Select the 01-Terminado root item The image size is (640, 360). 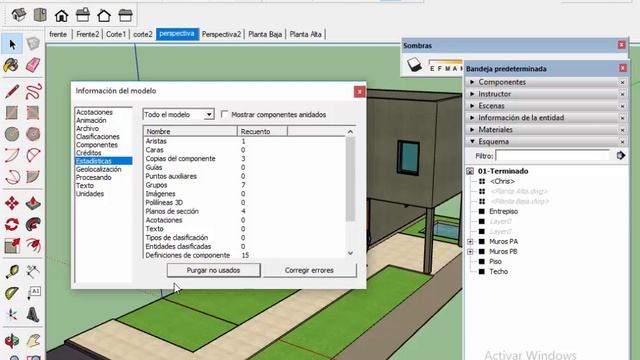pyautogui.click(x=503, y=171)
